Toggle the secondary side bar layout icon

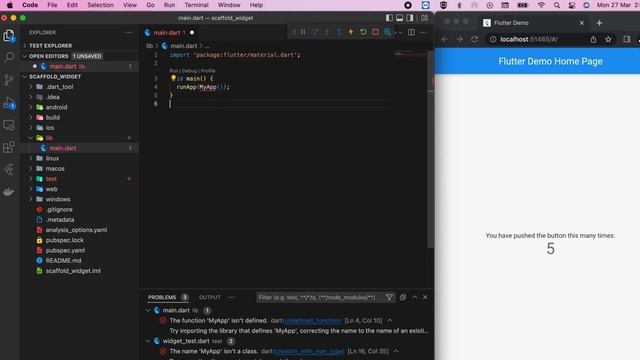coord(410,18)
